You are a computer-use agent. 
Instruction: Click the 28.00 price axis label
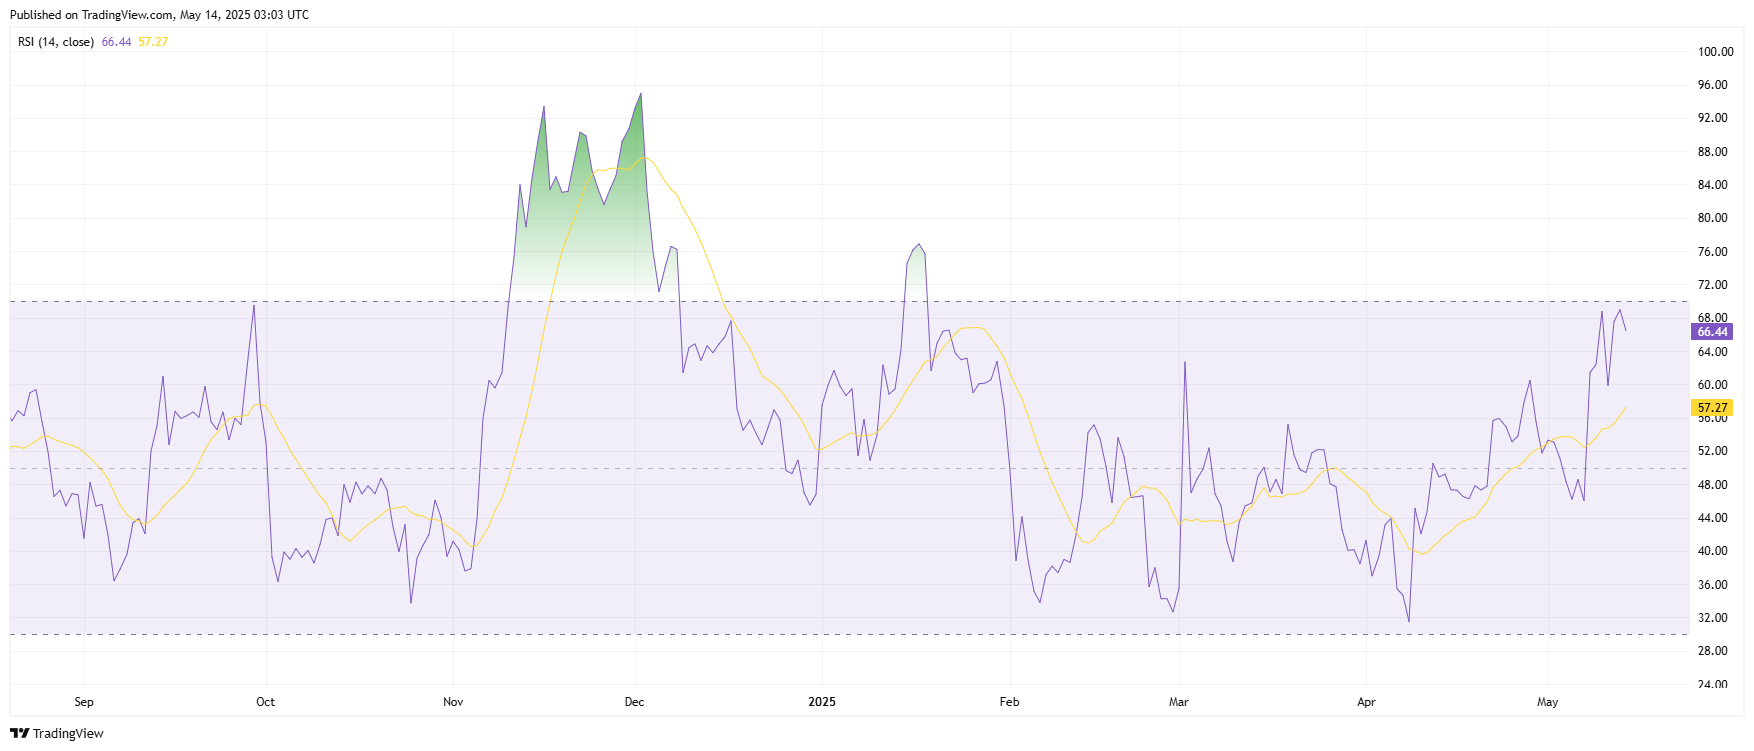pyautogui.click(x=1713, y=651)
